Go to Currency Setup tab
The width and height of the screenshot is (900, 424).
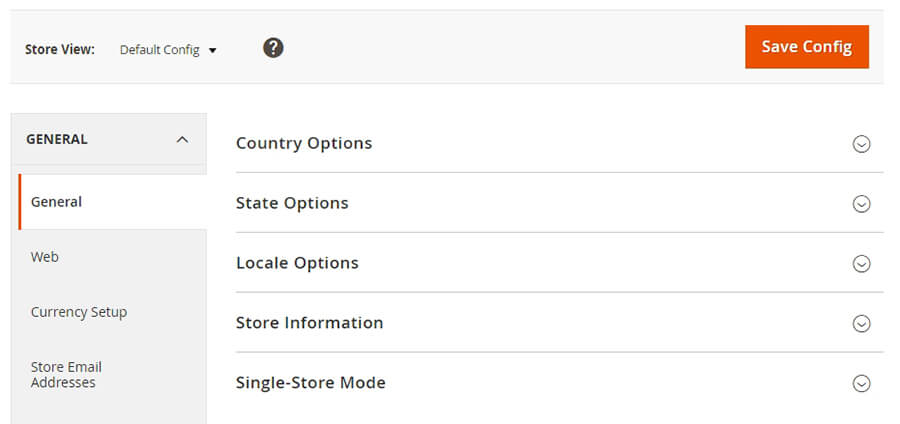click(79, 312)
